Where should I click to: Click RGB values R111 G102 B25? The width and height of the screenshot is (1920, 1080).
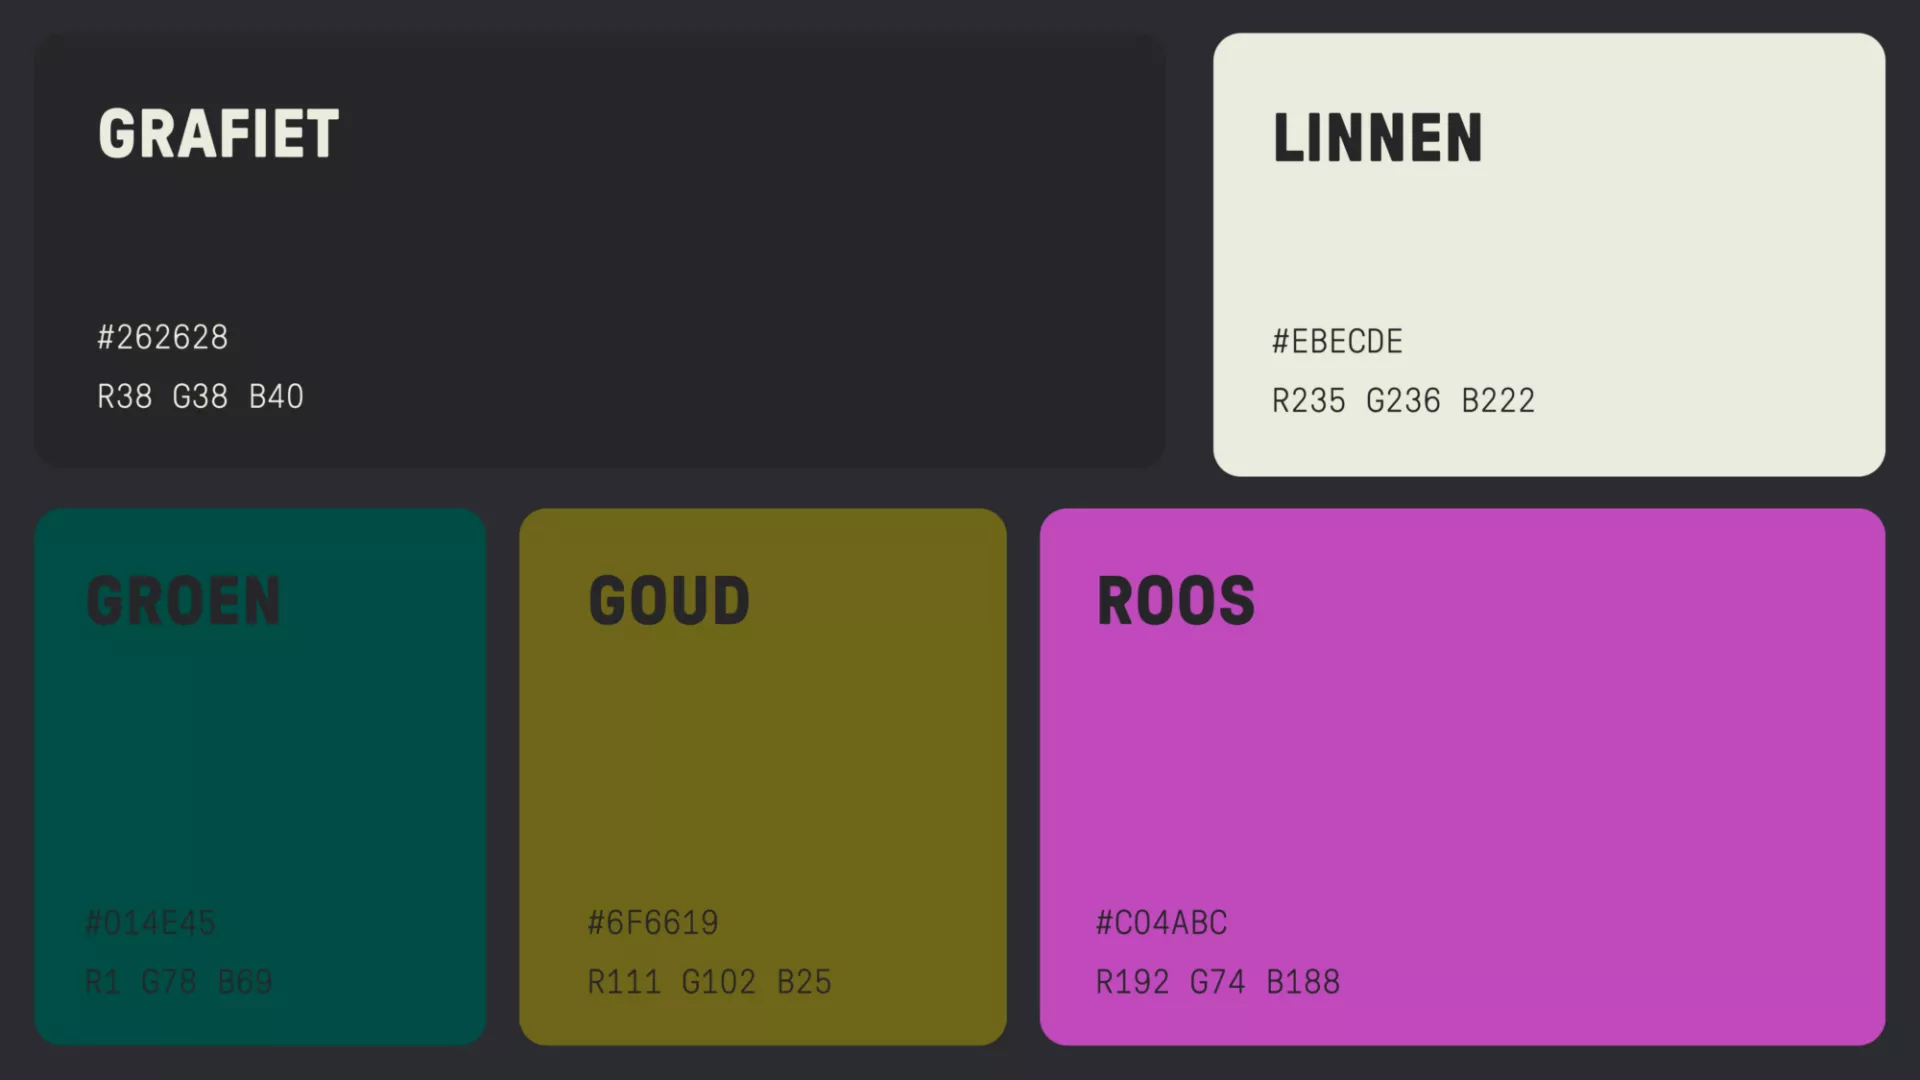709,982
